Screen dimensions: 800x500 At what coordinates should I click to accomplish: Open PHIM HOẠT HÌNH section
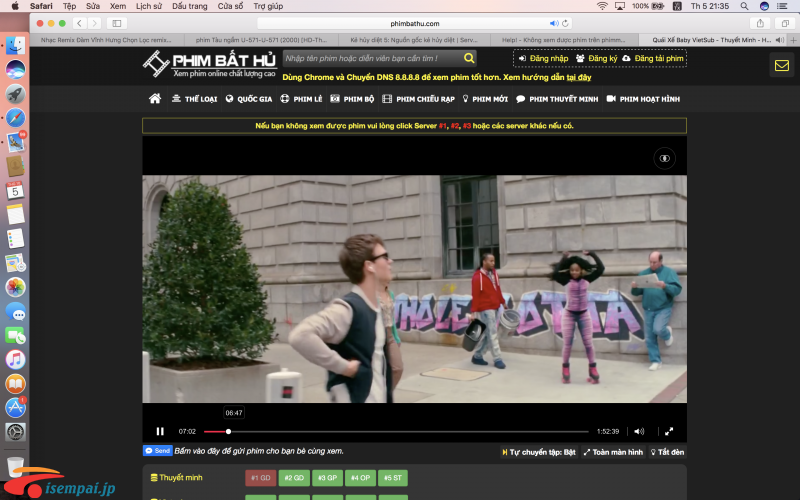(643, 99)
